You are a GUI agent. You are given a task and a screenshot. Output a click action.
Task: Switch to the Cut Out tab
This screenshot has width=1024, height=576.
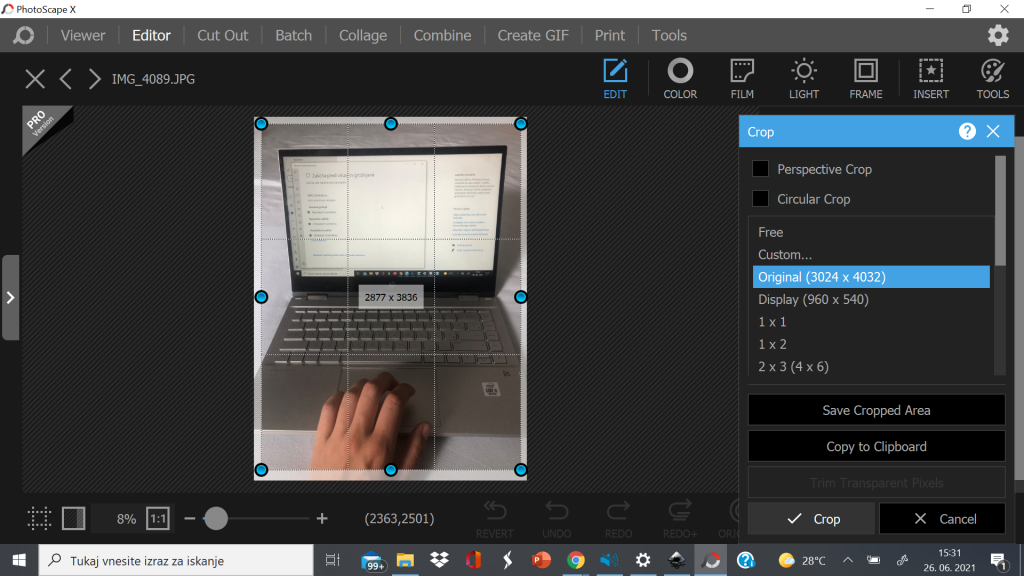(223, 35)
